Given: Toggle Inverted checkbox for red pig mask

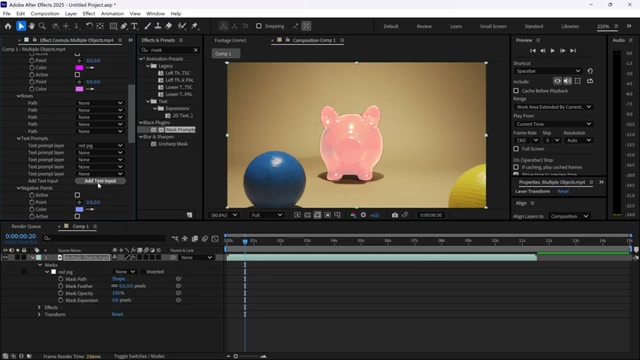Looking at the screenshot, I should [143, 272].
